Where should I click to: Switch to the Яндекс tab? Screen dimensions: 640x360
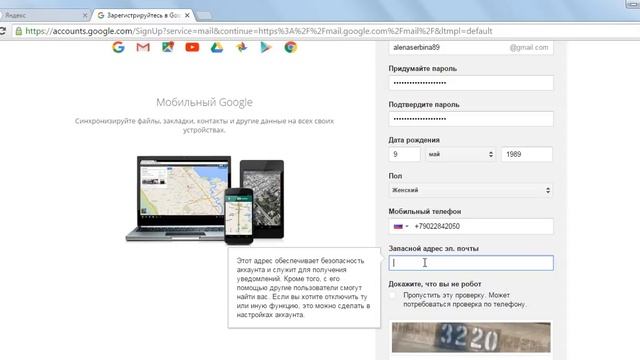point(43,16)
